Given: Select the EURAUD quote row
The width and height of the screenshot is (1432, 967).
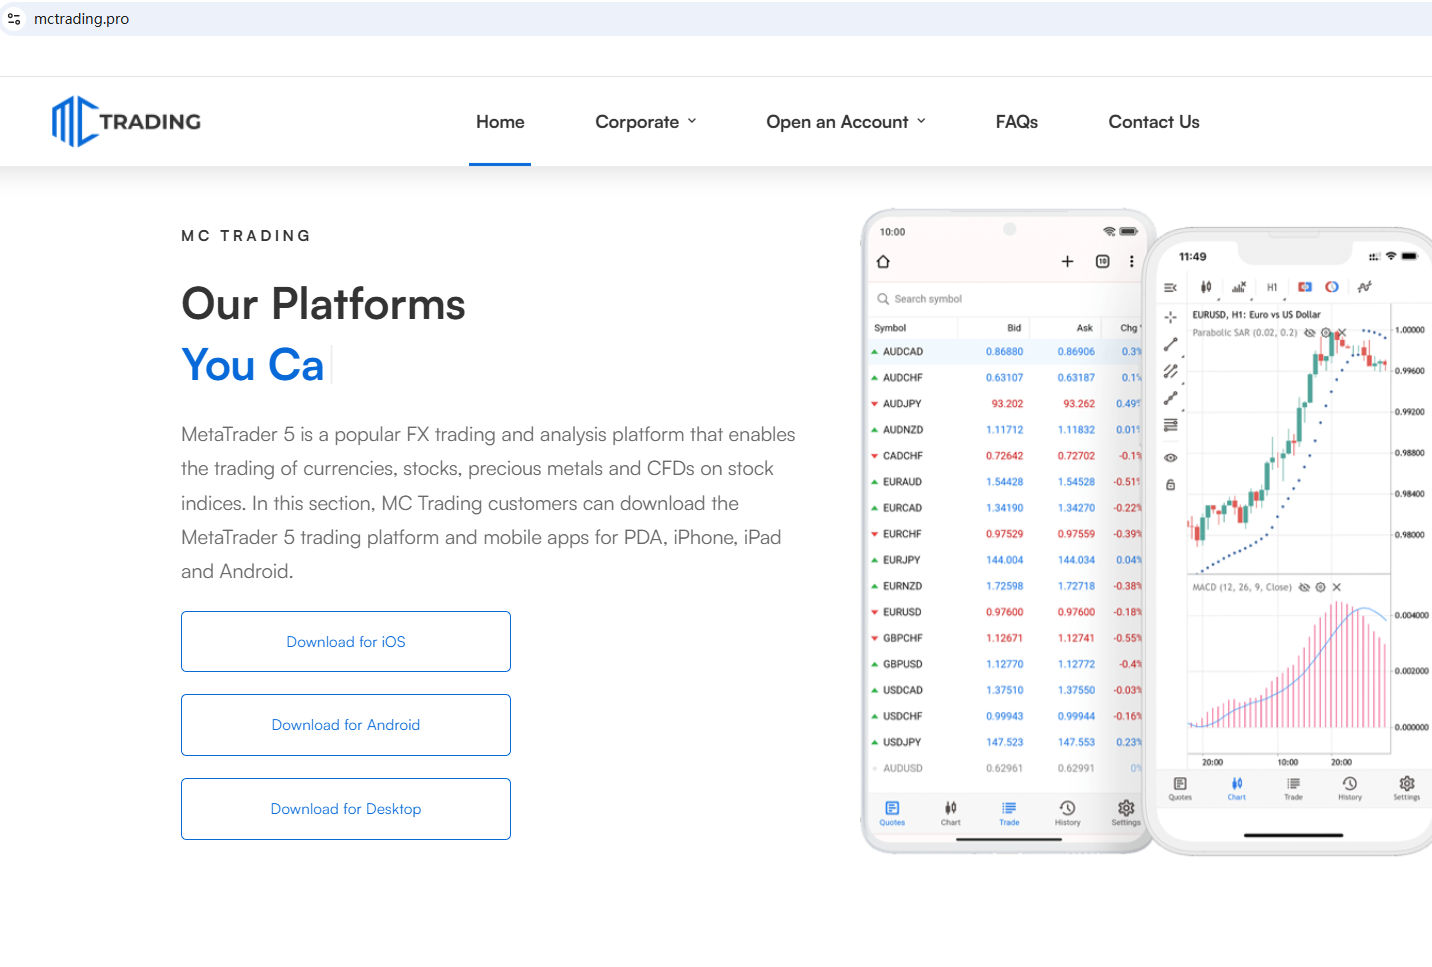Looking at the screenshot, I should 1005,482.
